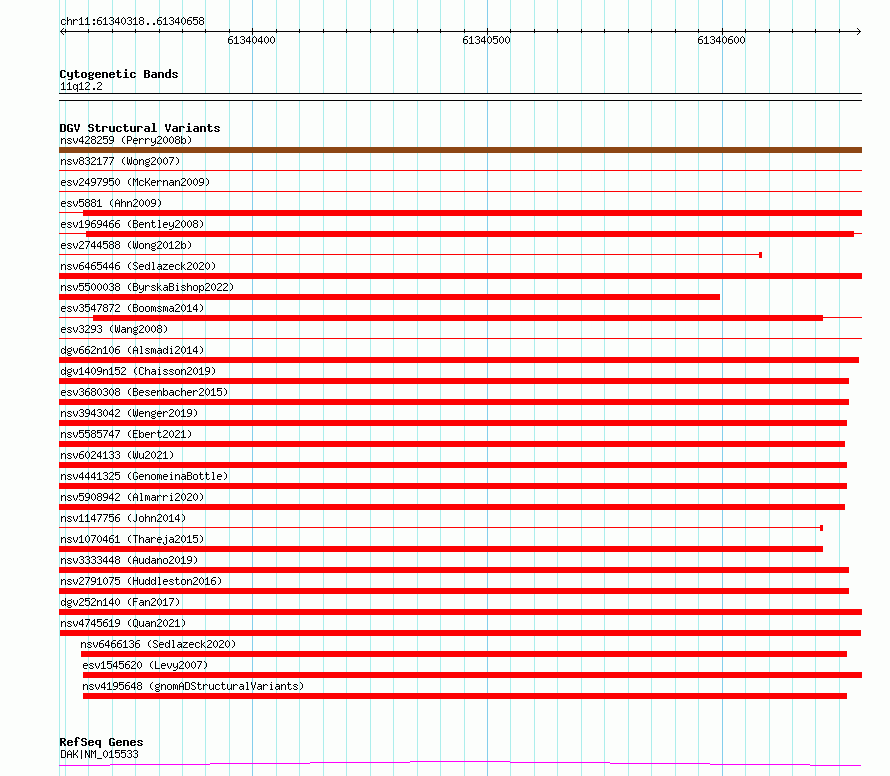
Task: Click the right scroll arrow on the ruler
Action: click(858, 31)
